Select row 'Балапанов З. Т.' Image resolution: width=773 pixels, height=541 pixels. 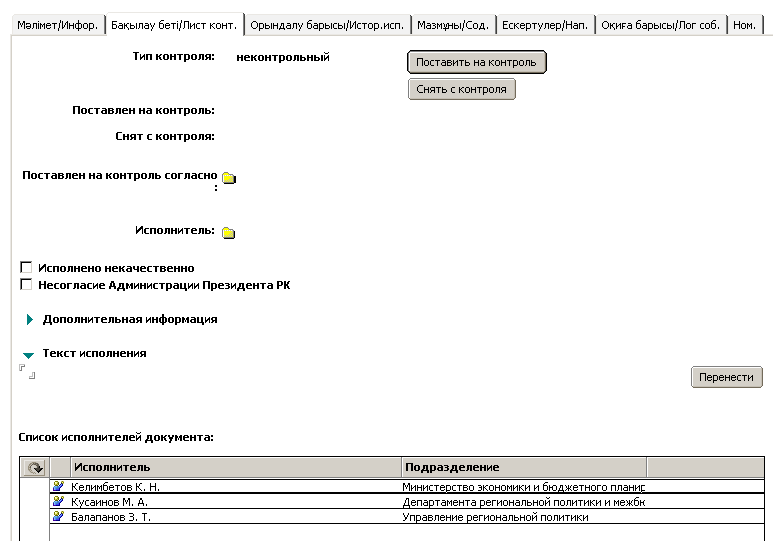click(x=407, y=517)
